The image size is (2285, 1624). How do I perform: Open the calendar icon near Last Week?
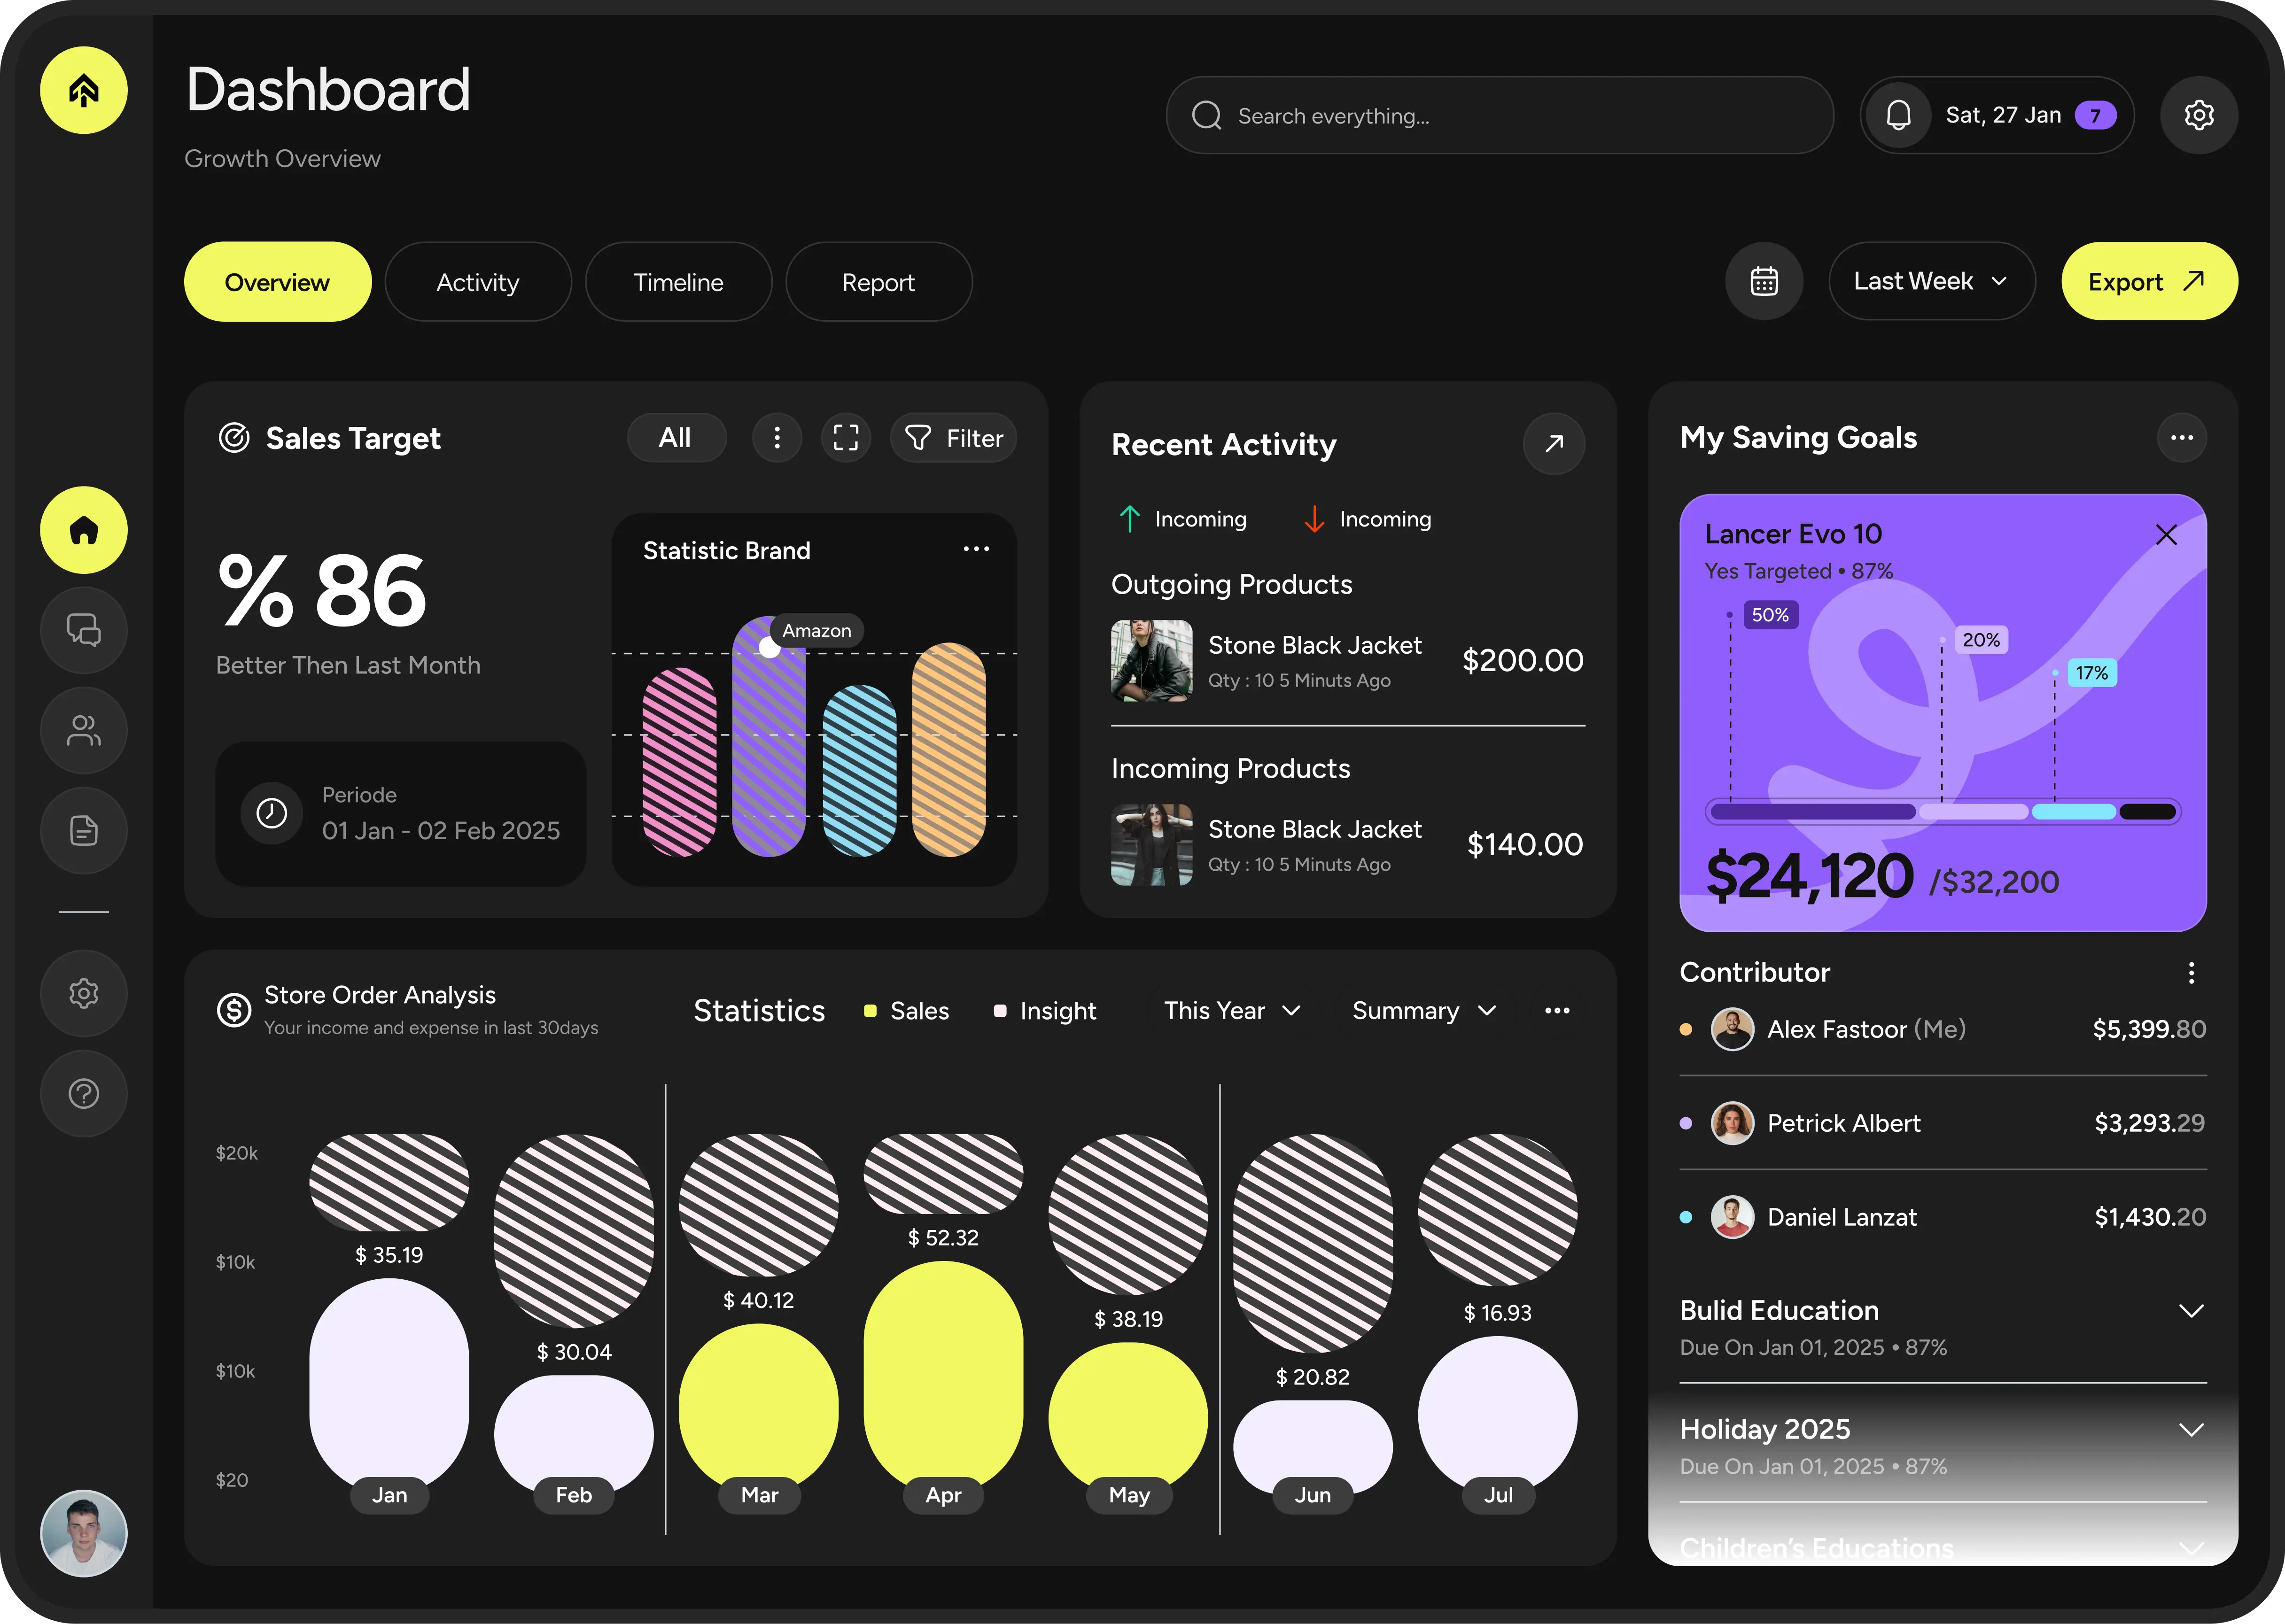point(1764,281)
